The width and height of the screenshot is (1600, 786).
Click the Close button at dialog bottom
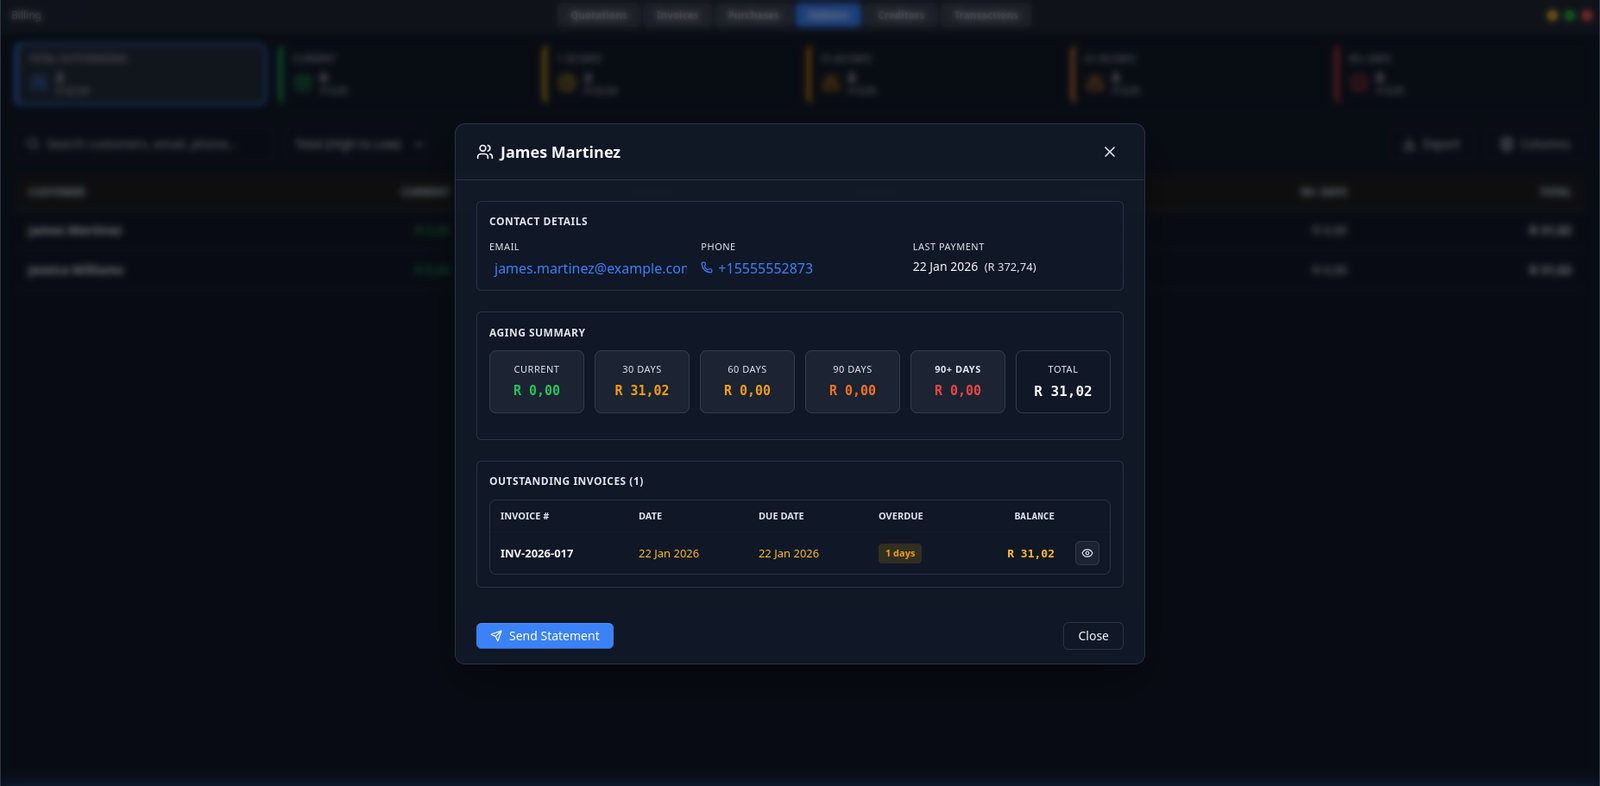(1092, 636)
